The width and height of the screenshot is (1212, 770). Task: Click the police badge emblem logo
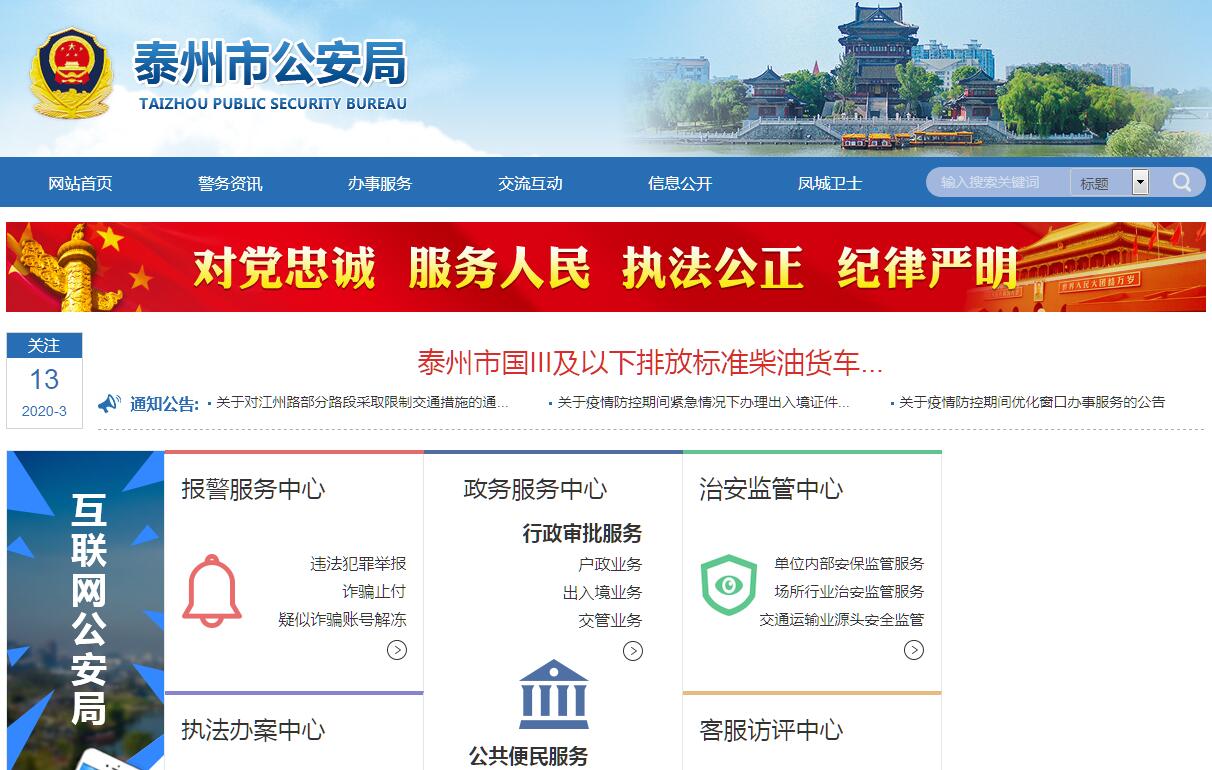(x=71, y=74)
